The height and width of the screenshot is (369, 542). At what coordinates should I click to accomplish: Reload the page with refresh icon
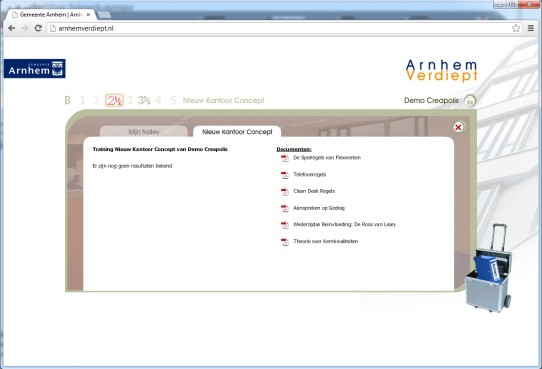(x=38, y=28)
